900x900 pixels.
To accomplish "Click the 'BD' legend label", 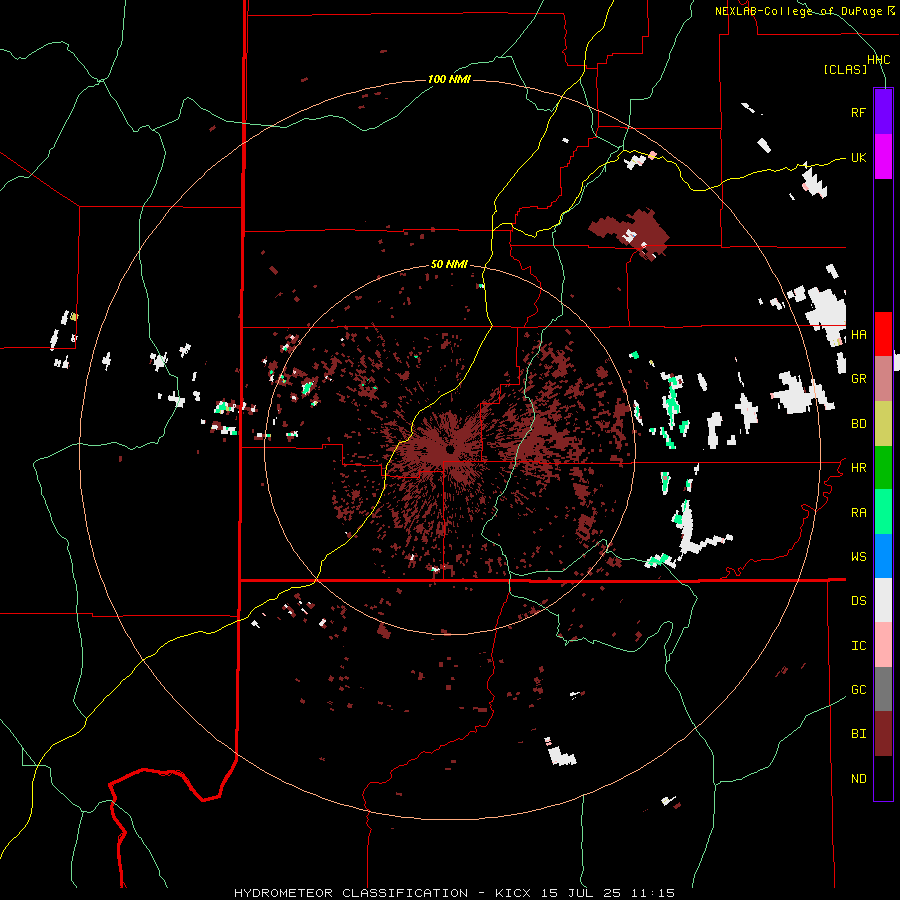I will coord(858,424).
